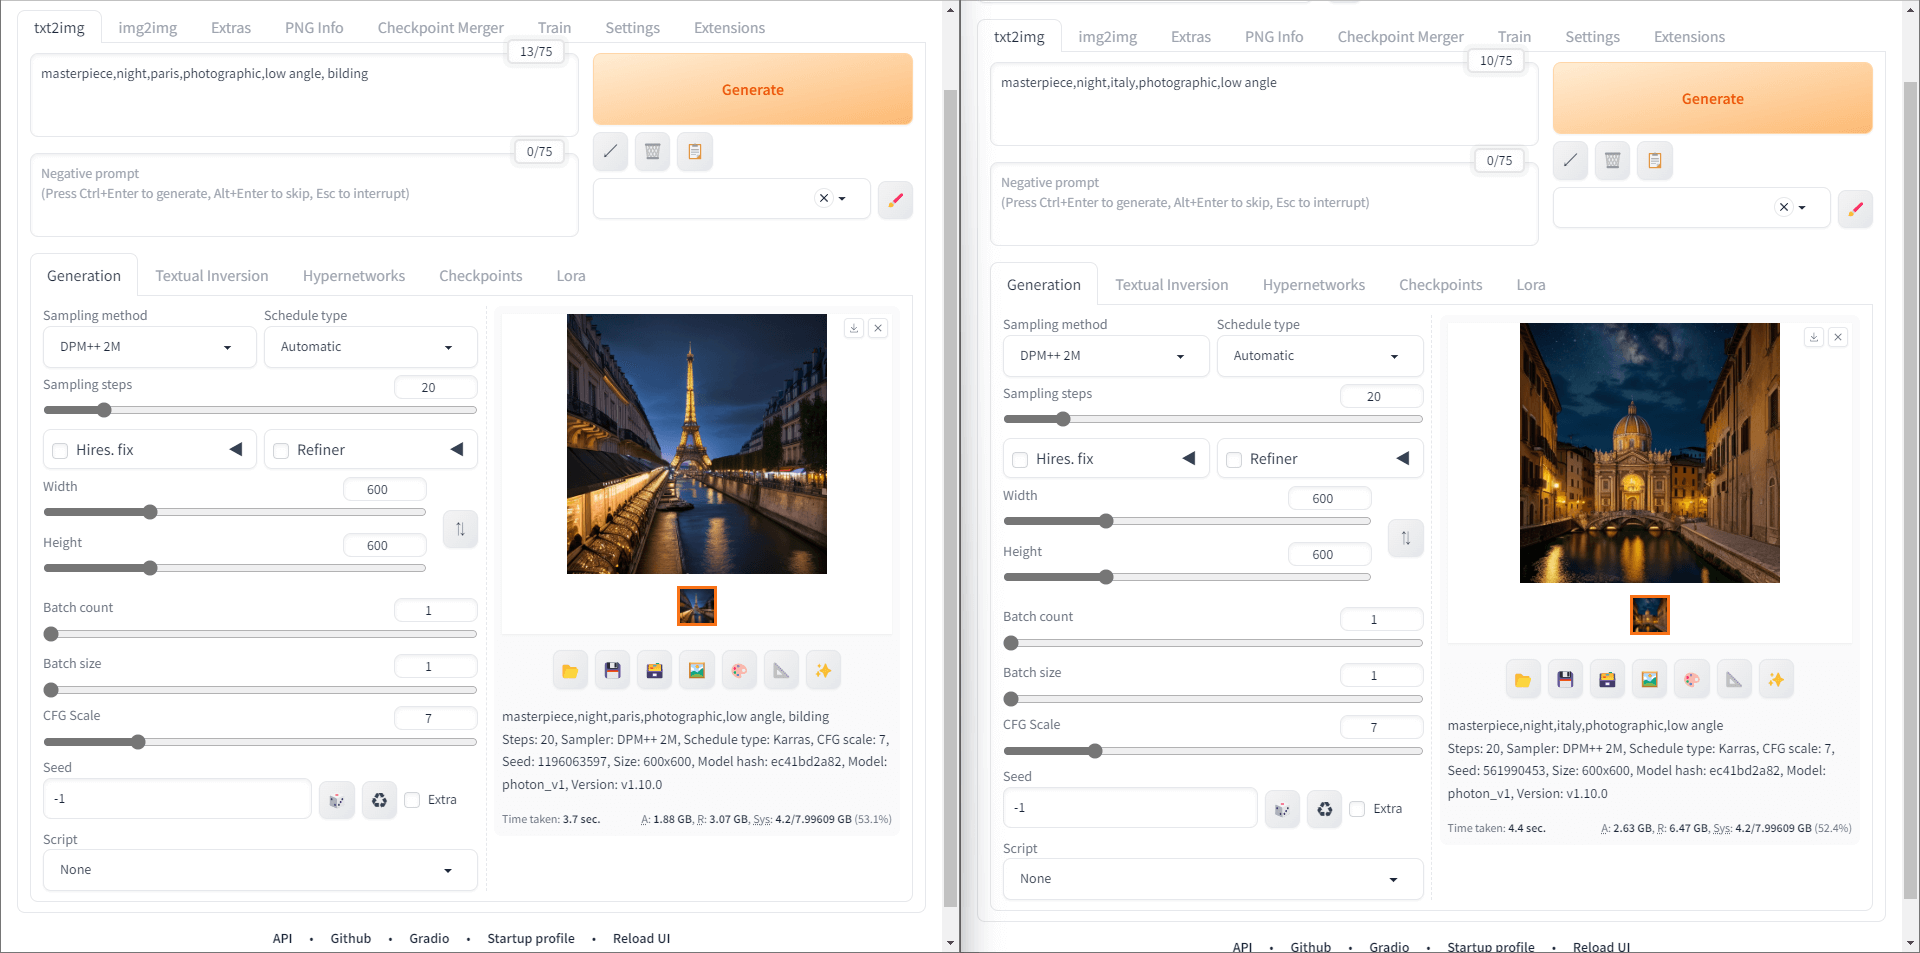The width and height of the screenshot is (1920, 953).
Task: Enable Hires. fix checkbox in left window
Action: tap(61, 451)
